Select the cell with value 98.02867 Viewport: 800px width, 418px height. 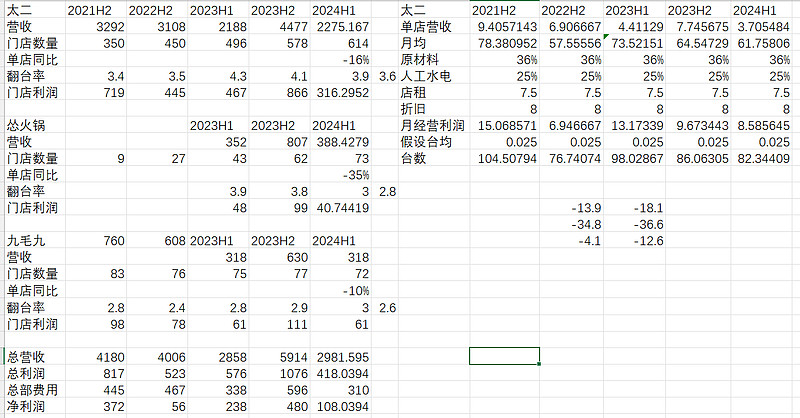pyautogui.click(x=635, y=158)
